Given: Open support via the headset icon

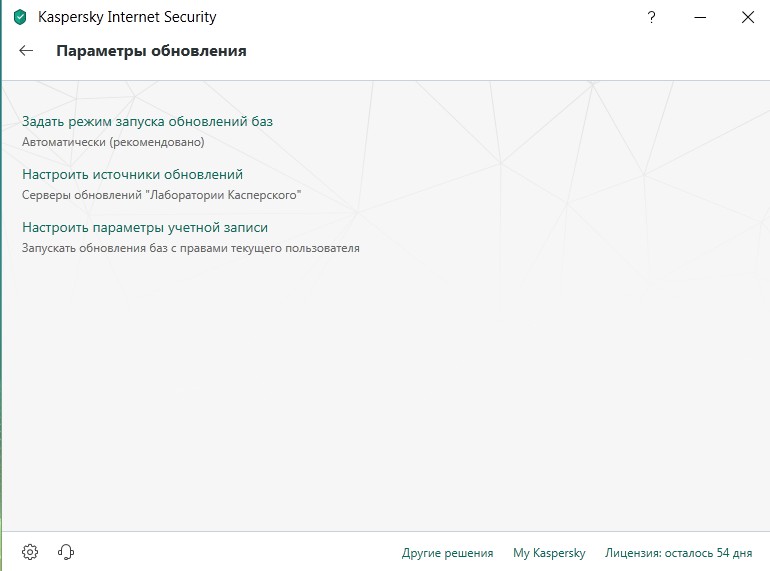Looking at the screenshot, I should pos(67,552).
